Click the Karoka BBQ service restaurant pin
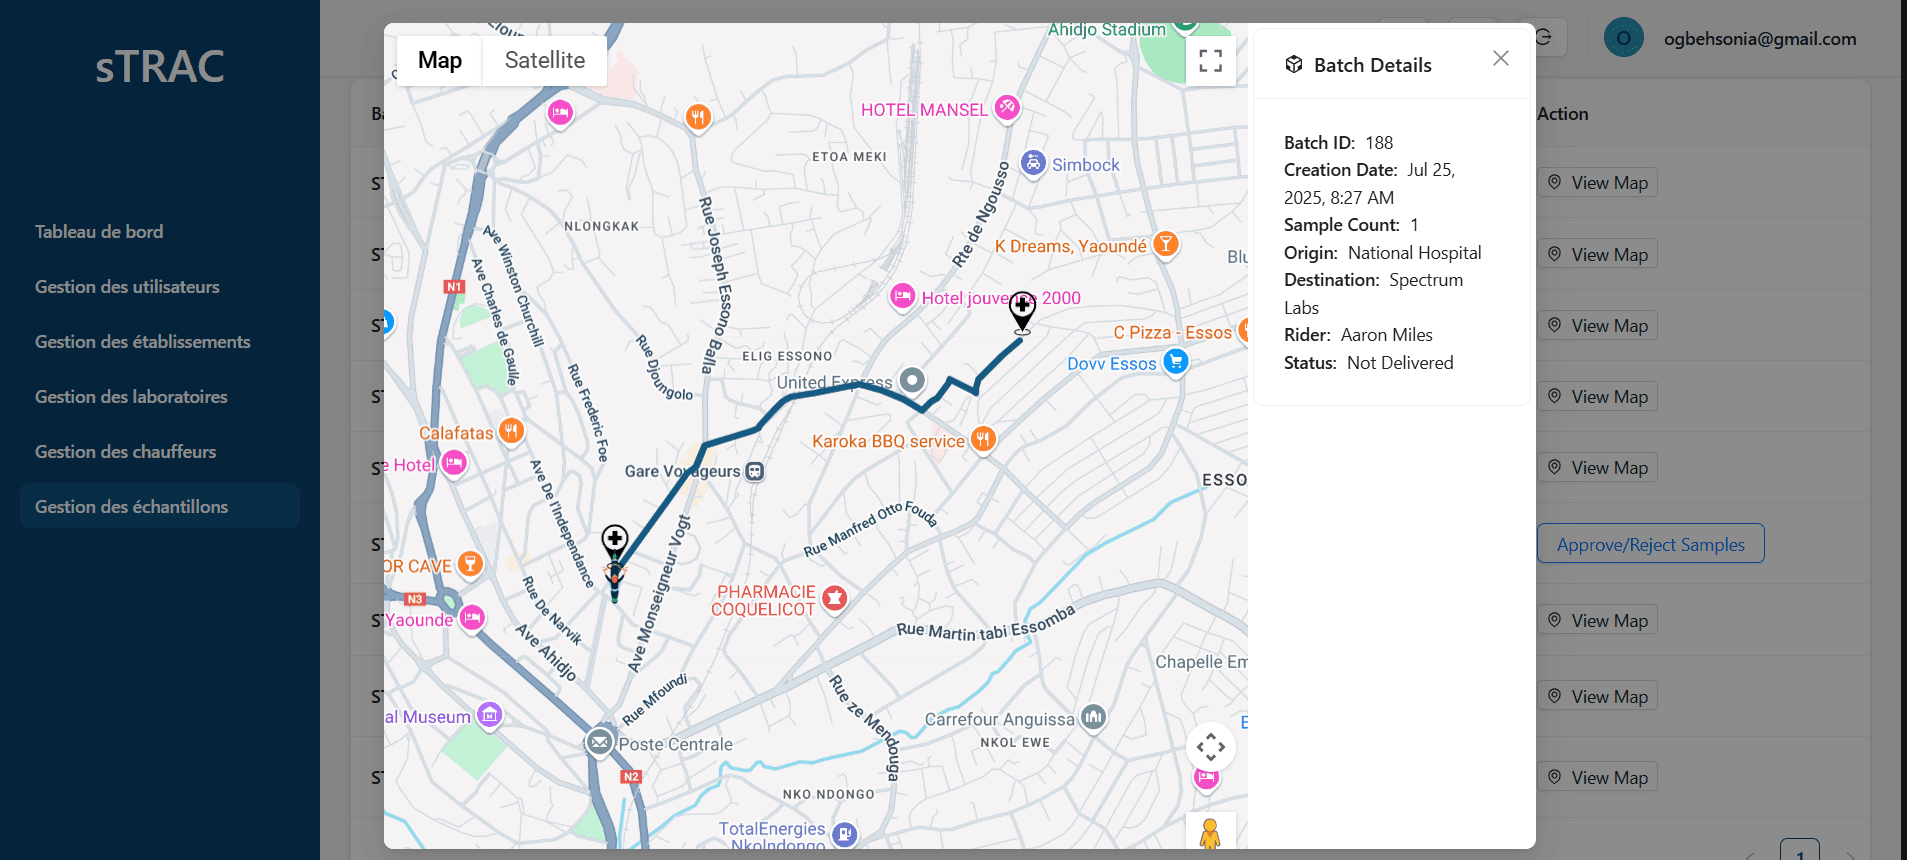 (x=983, y=439)
